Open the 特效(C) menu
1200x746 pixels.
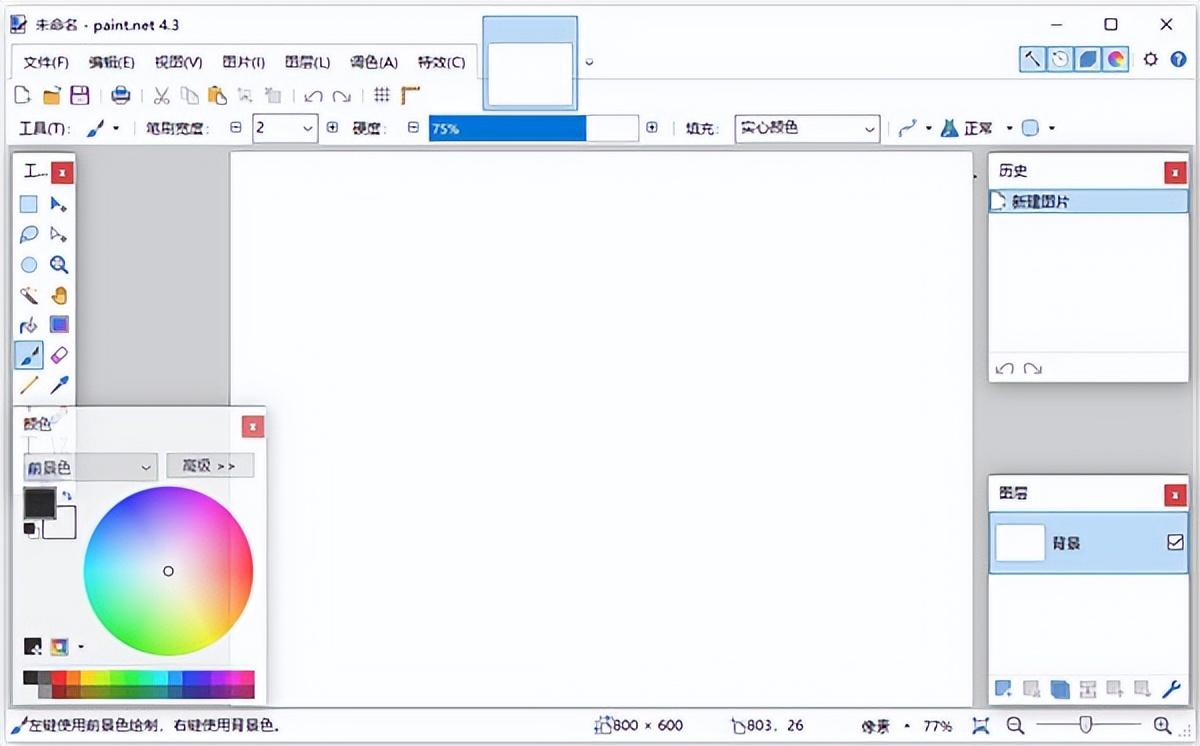[x=441, y=62]
